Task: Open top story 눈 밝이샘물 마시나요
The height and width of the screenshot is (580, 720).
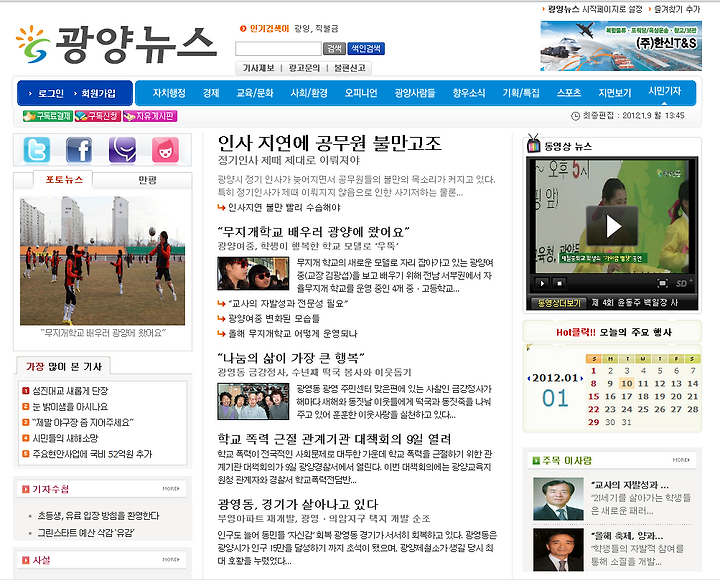Action: tap(70, 407)
